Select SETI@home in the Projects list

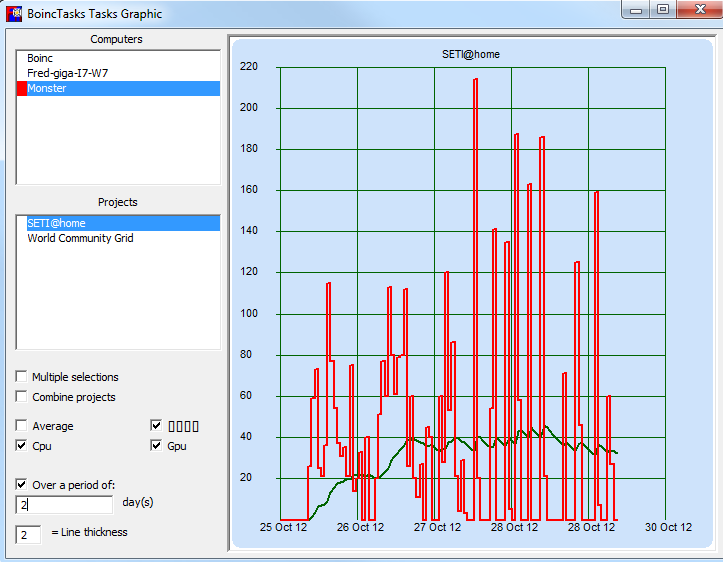123,223
